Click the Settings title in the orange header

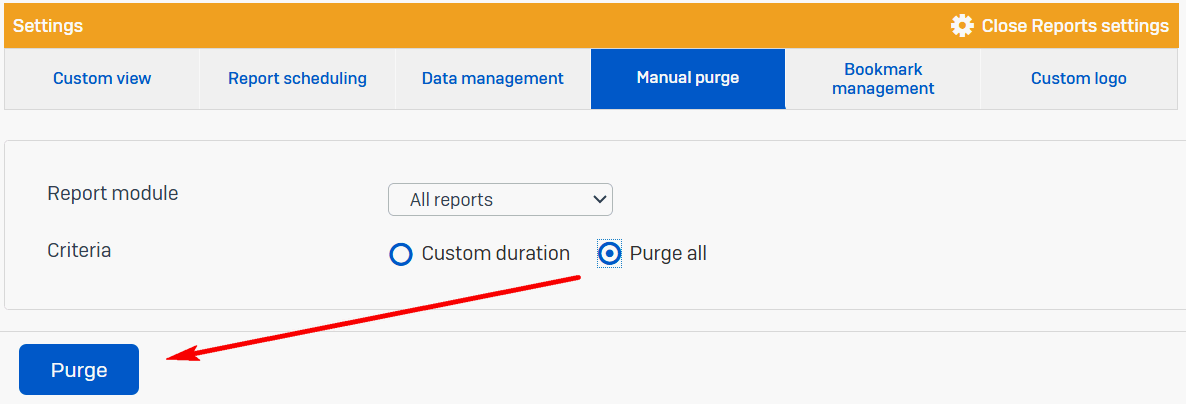(x=48, y=26)
